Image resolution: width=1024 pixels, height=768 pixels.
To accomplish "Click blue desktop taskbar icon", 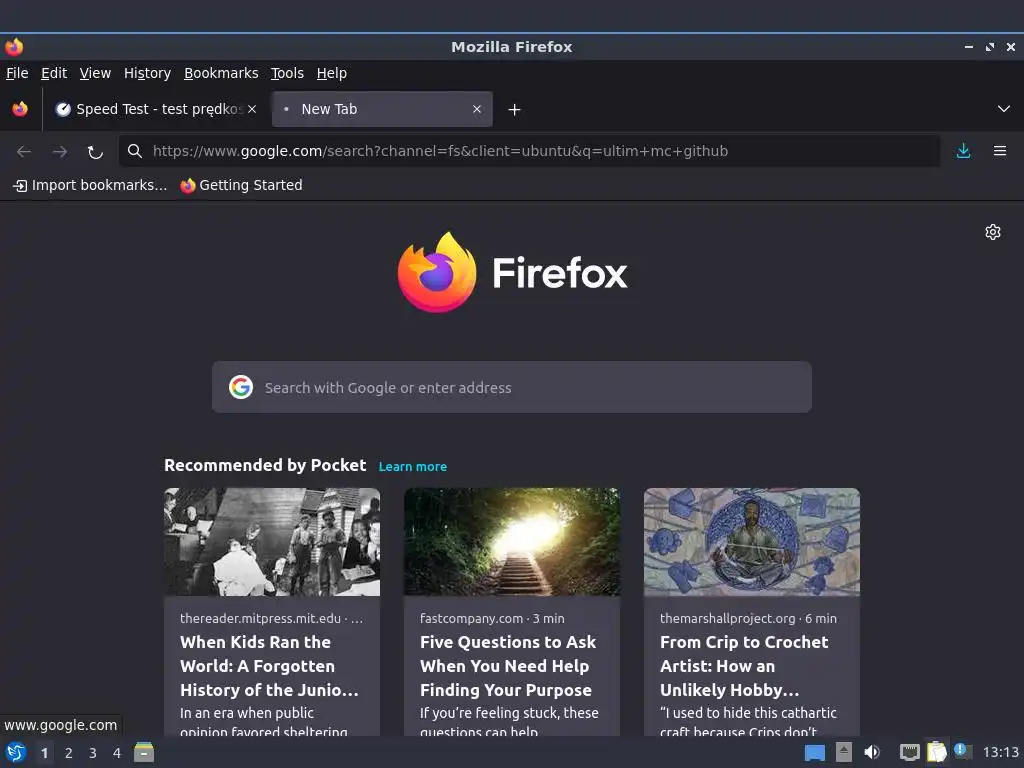I will (814, 753).
